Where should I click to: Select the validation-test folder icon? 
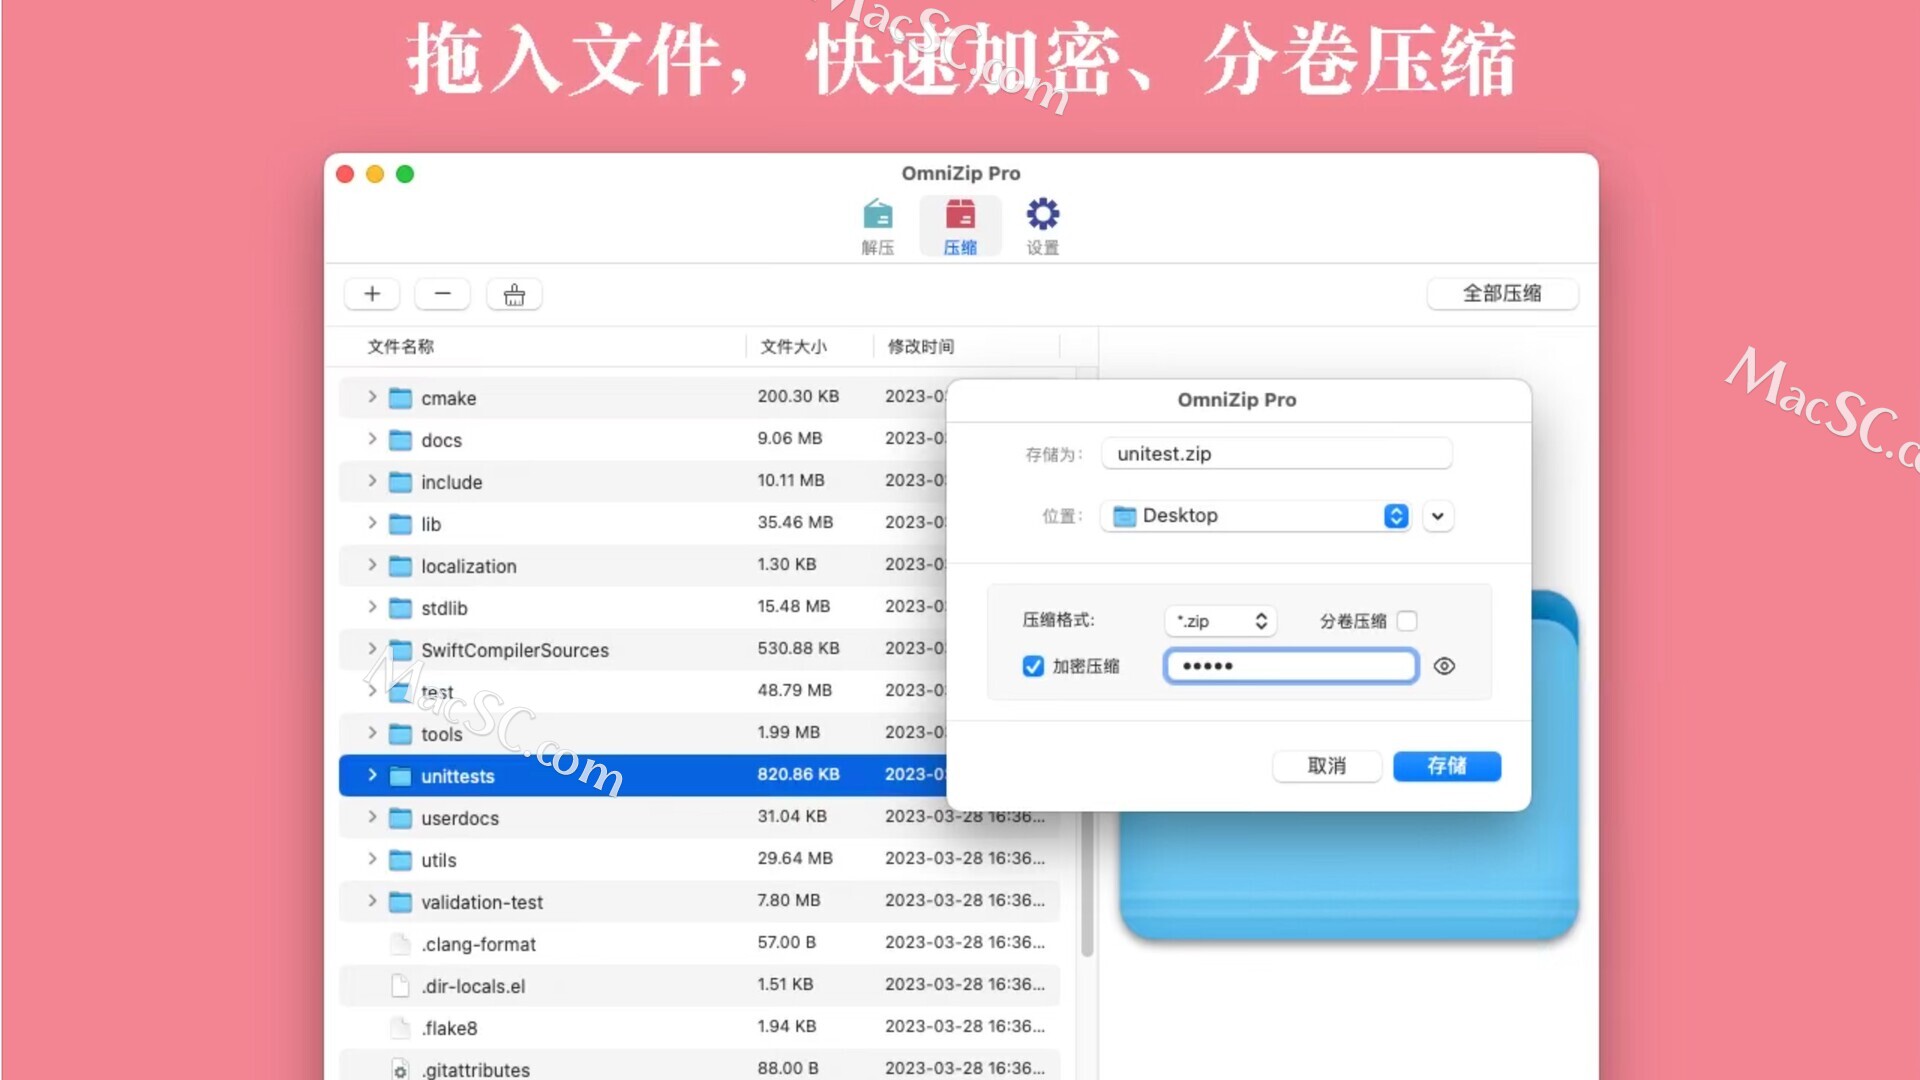click(x=400, y=902)
